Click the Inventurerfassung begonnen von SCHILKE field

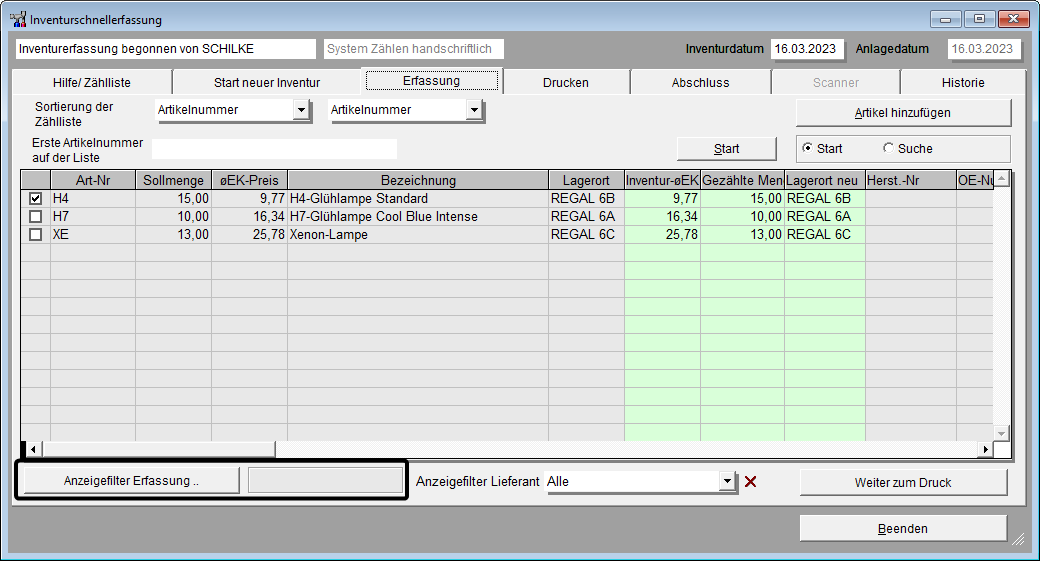166,49
